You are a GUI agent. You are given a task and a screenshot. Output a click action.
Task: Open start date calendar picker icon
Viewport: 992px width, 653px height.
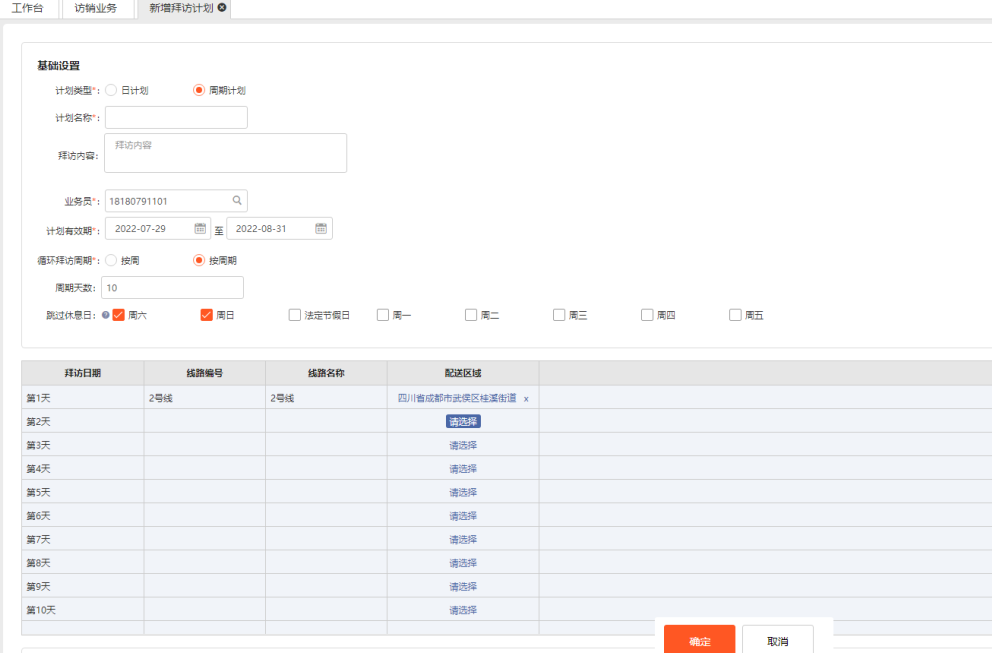[200, 228]
